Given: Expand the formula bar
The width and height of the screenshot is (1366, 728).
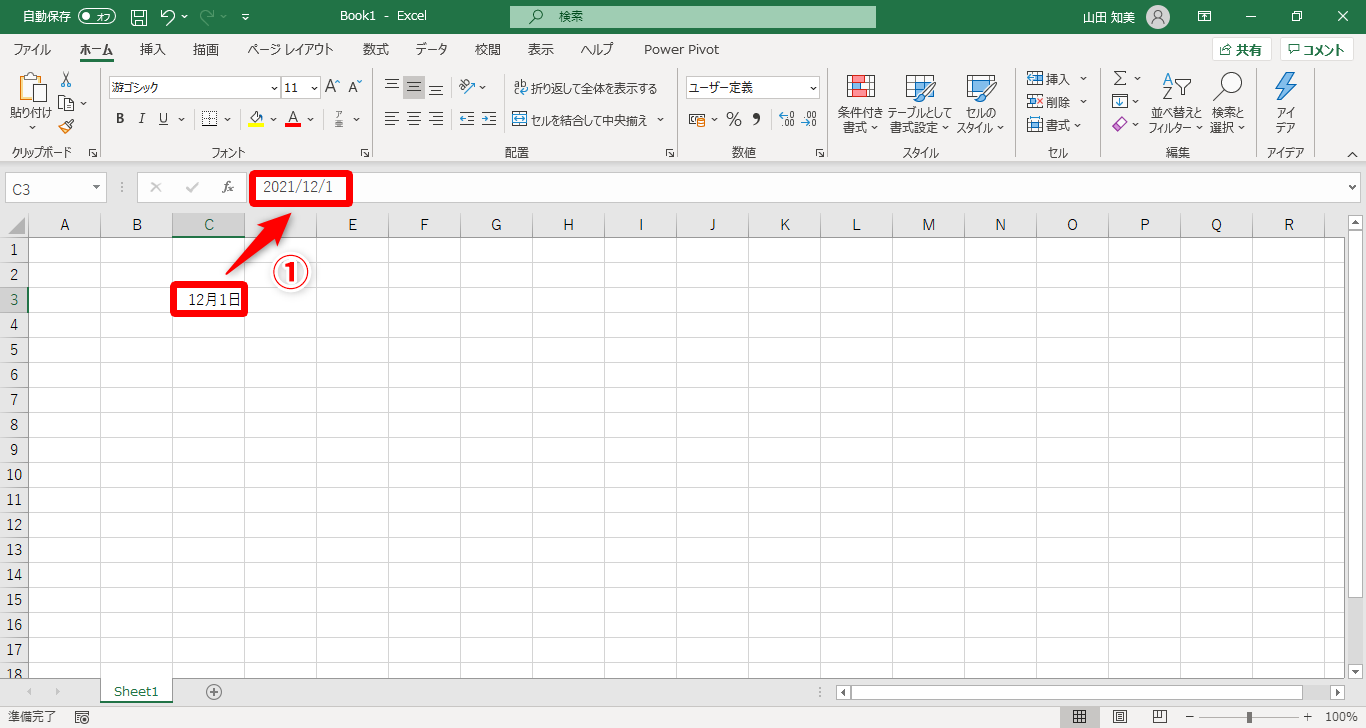Looking at the screenshot, I should pyautogui.click(x=1353, y=187).
